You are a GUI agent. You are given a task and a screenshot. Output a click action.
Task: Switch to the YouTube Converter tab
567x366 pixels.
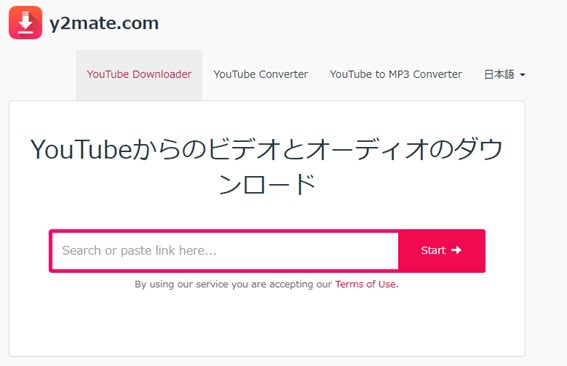coord(261,75)
